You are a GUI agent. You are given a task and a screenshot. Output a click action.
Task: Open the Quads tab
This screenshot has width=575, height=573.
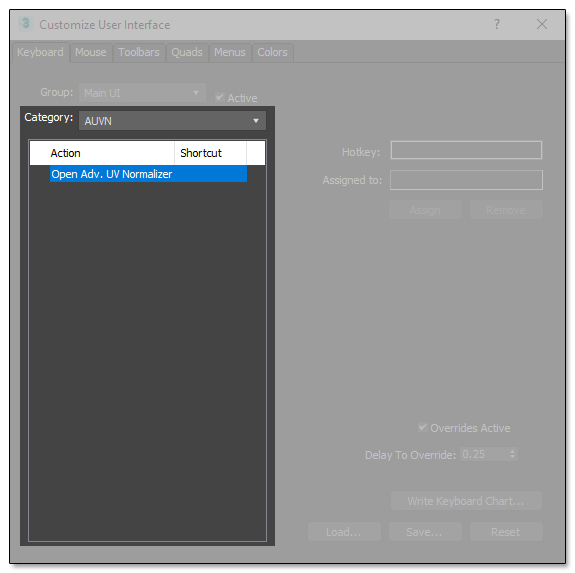(187, 52)
